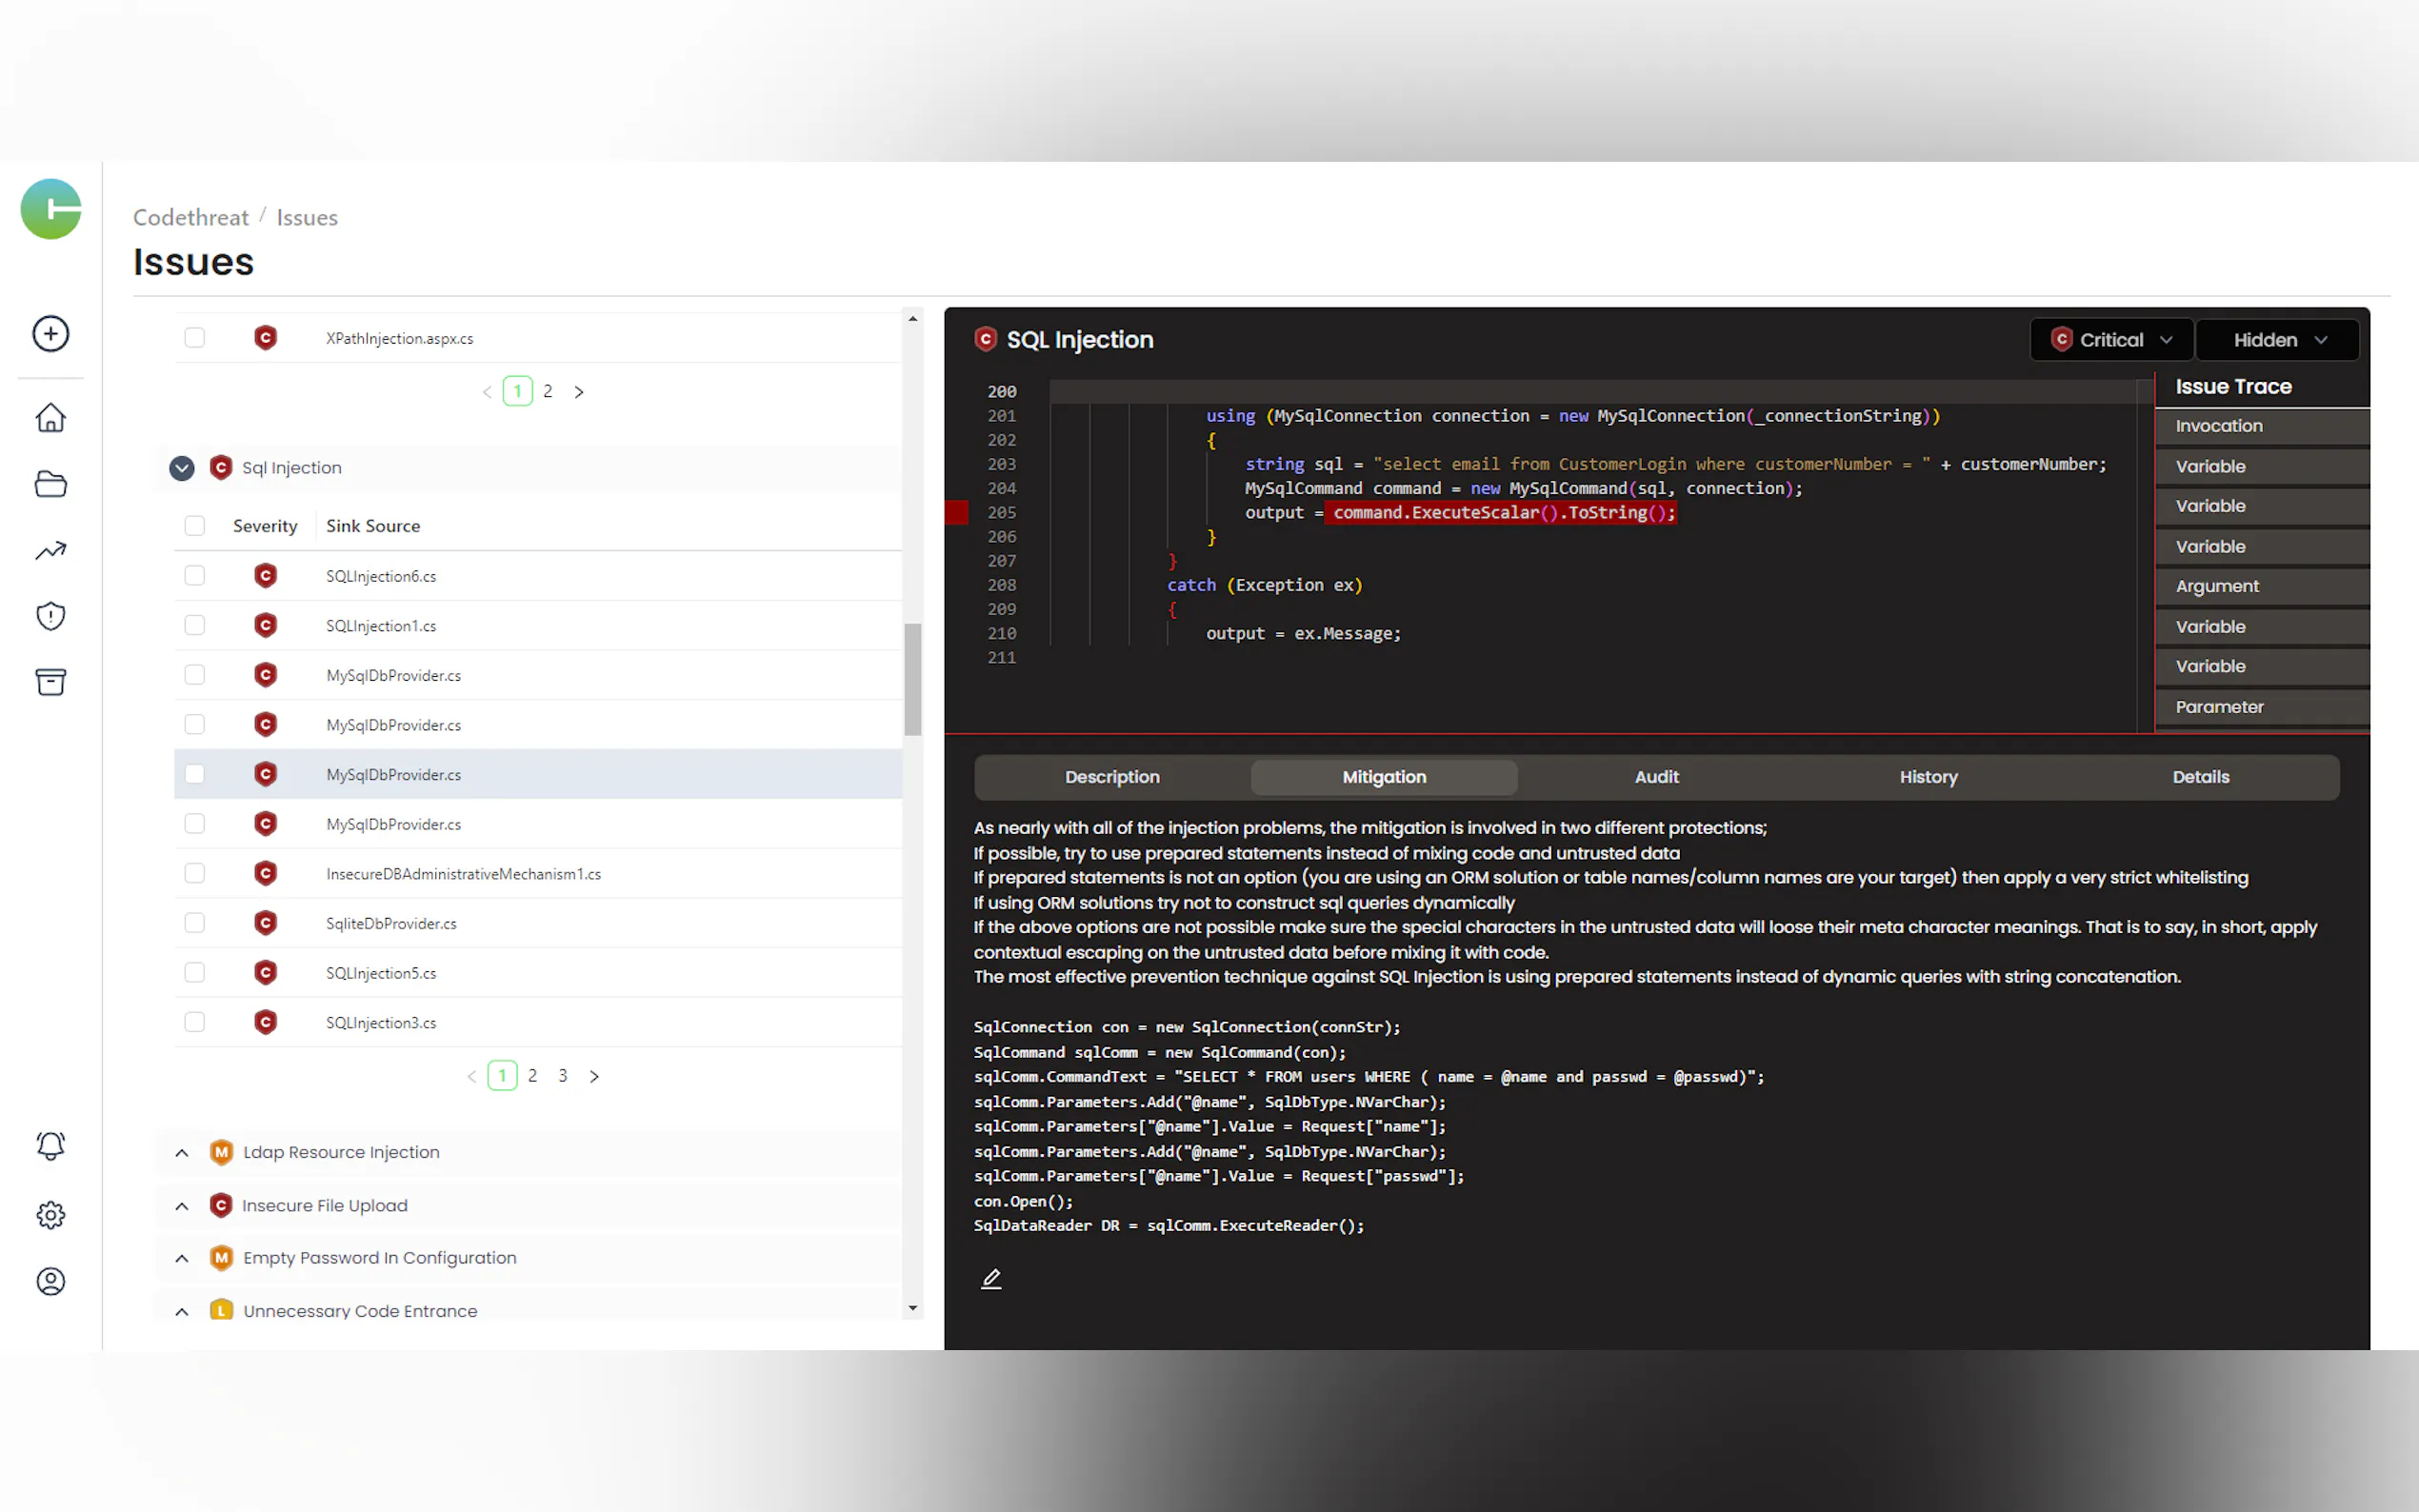Open the home icon in the sidebar
Screen dimensions: 2419x1512
51,418
